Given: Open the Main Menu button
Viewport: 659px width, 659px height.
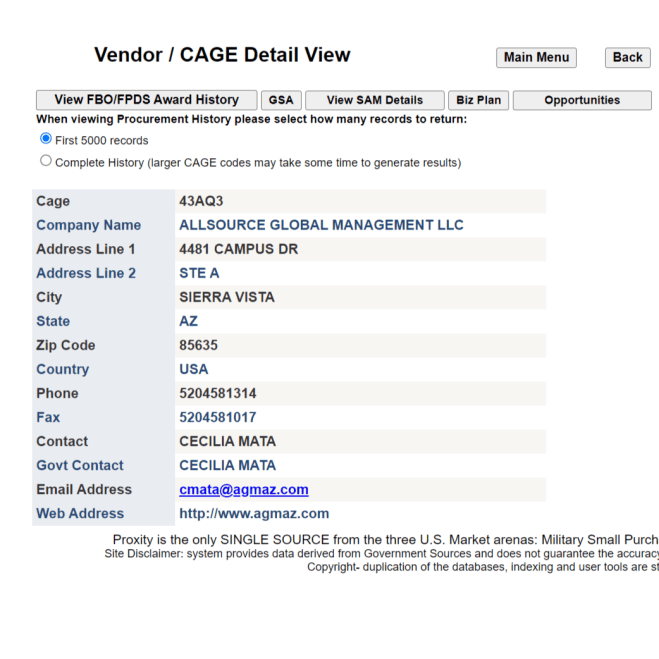Looking at the screenshot, I should (x=536, y=58).
